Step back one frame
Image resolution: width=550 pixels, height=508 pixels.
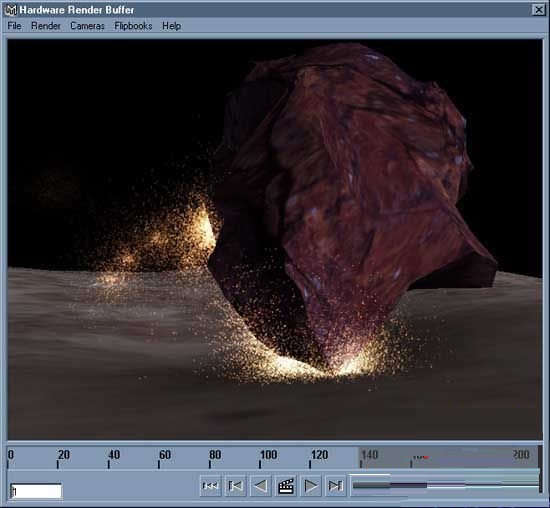click(235, 486)
